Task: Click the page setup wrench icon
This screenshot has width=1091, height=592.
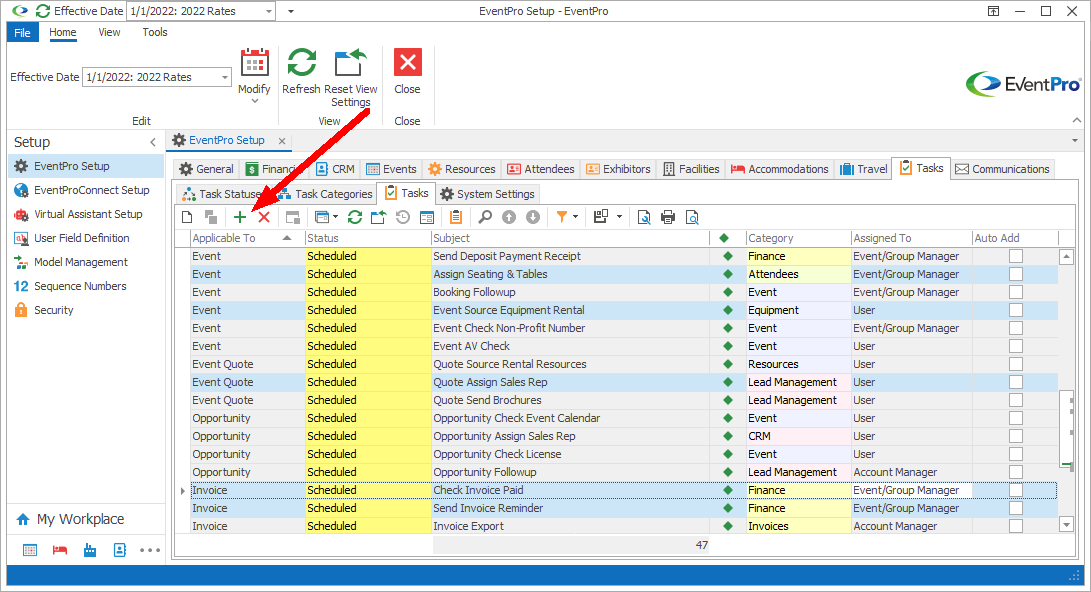Action: coord(644,217)
